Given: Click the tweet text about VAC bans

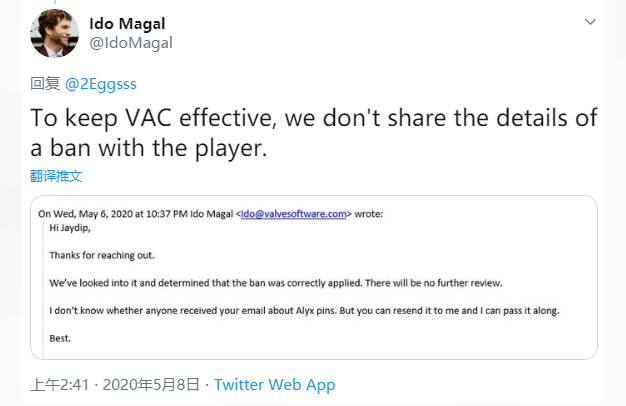Looking at the screenshot, I should [x=313, y=133].
